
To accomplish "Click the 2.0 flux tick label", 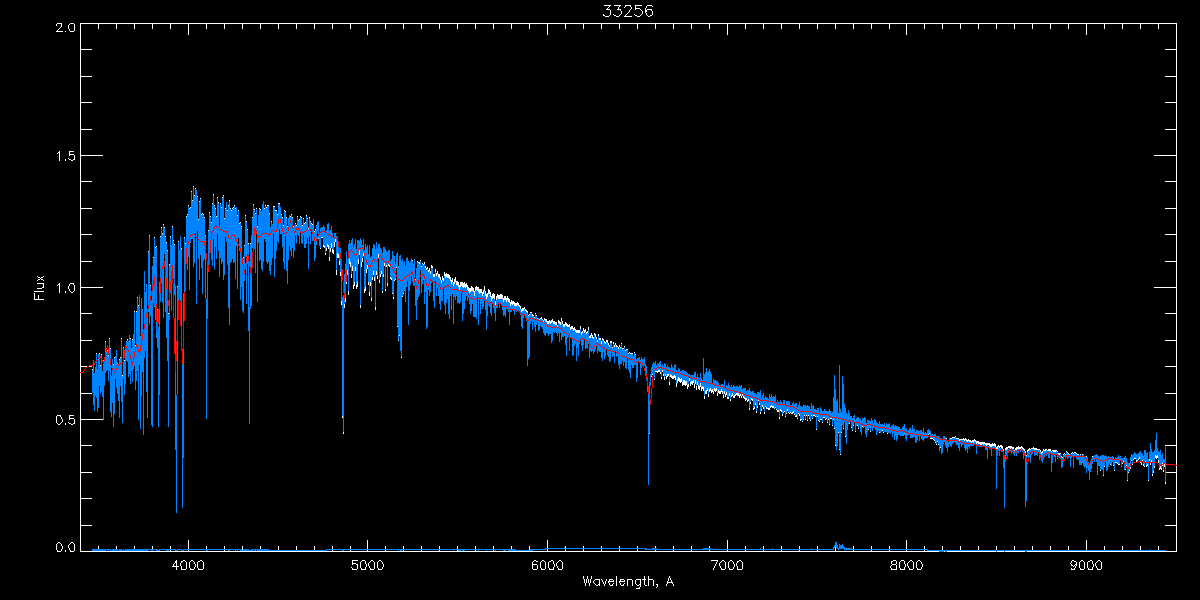I will 66,28.
